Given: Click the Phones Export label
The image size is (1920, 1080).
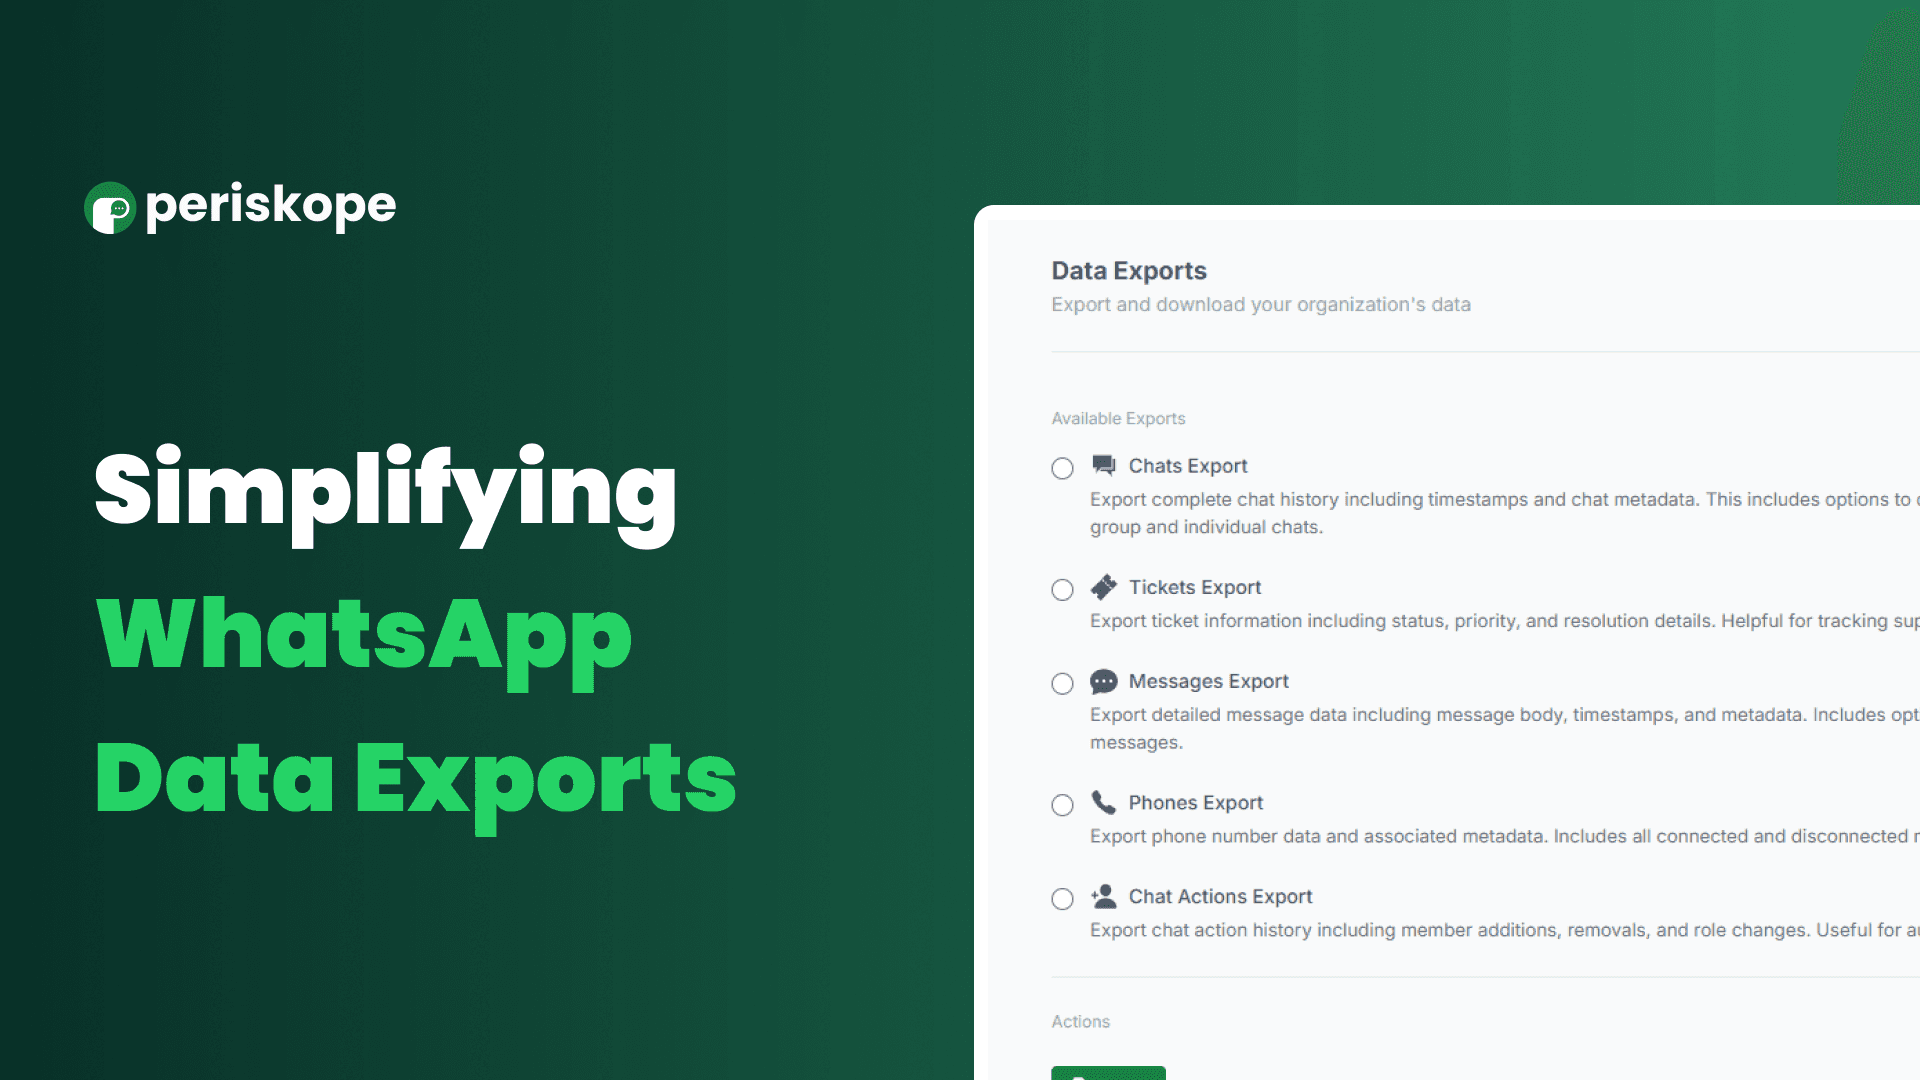Looking at the screenshot, I should coord(1196,803).
